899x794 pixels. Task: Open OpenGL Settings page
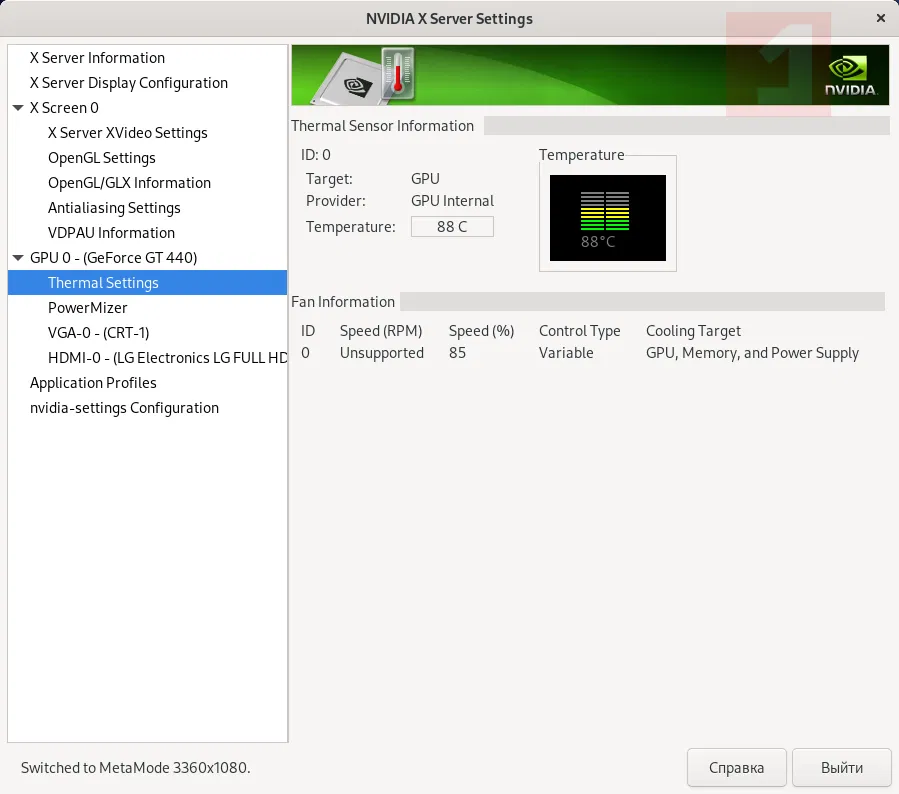point(102,158)
